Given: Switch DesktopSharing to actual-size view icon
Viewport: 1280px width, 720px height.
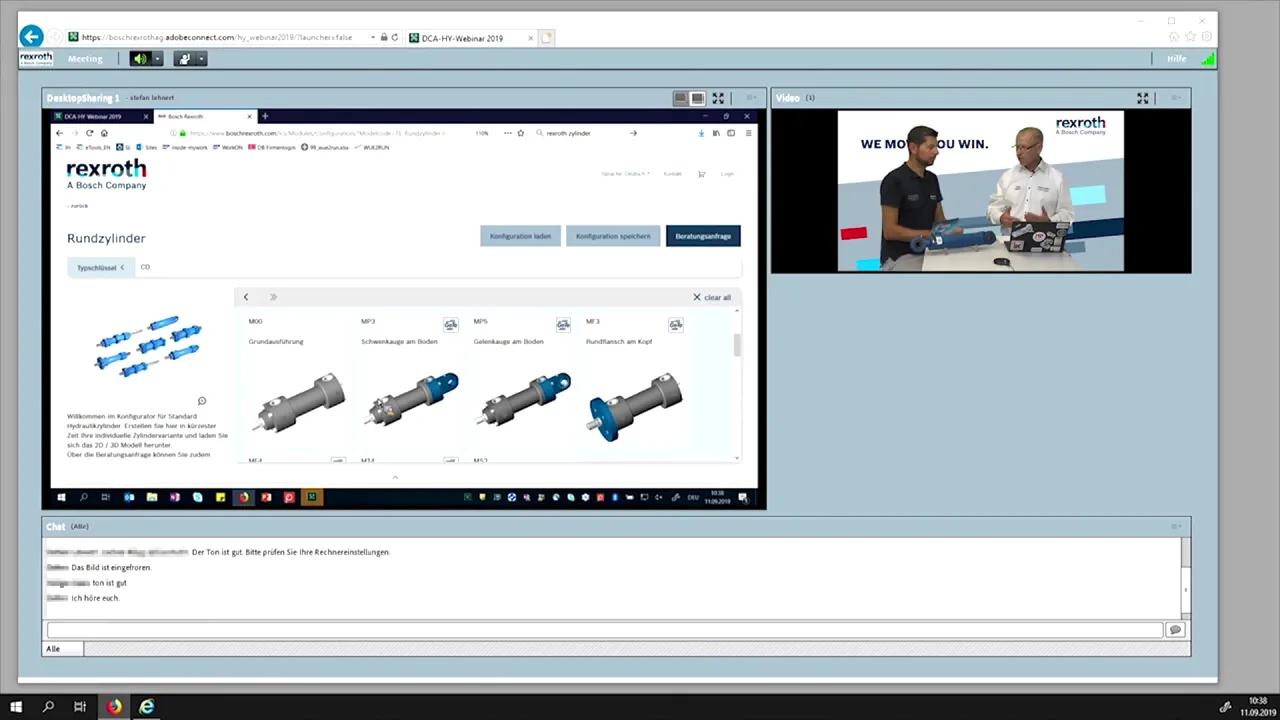Looking at the screenshot, I should click(697, 98).
